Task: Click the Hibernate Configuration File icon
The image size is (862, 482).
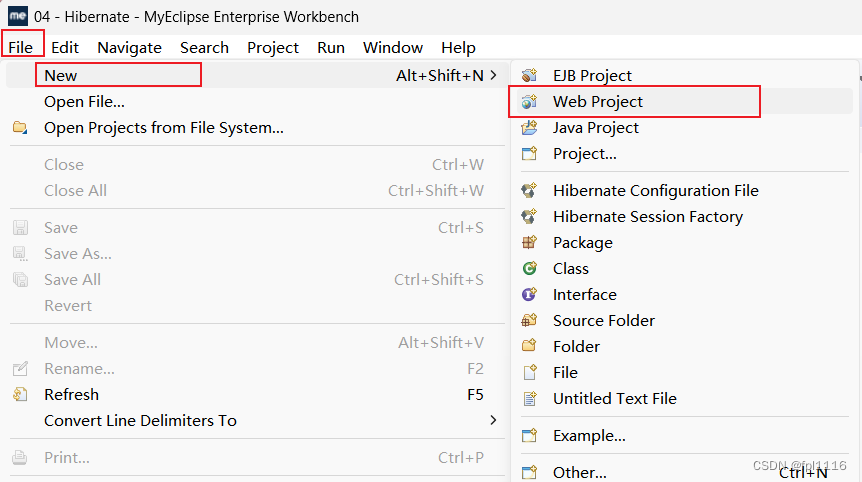Action: click(529, 190)
